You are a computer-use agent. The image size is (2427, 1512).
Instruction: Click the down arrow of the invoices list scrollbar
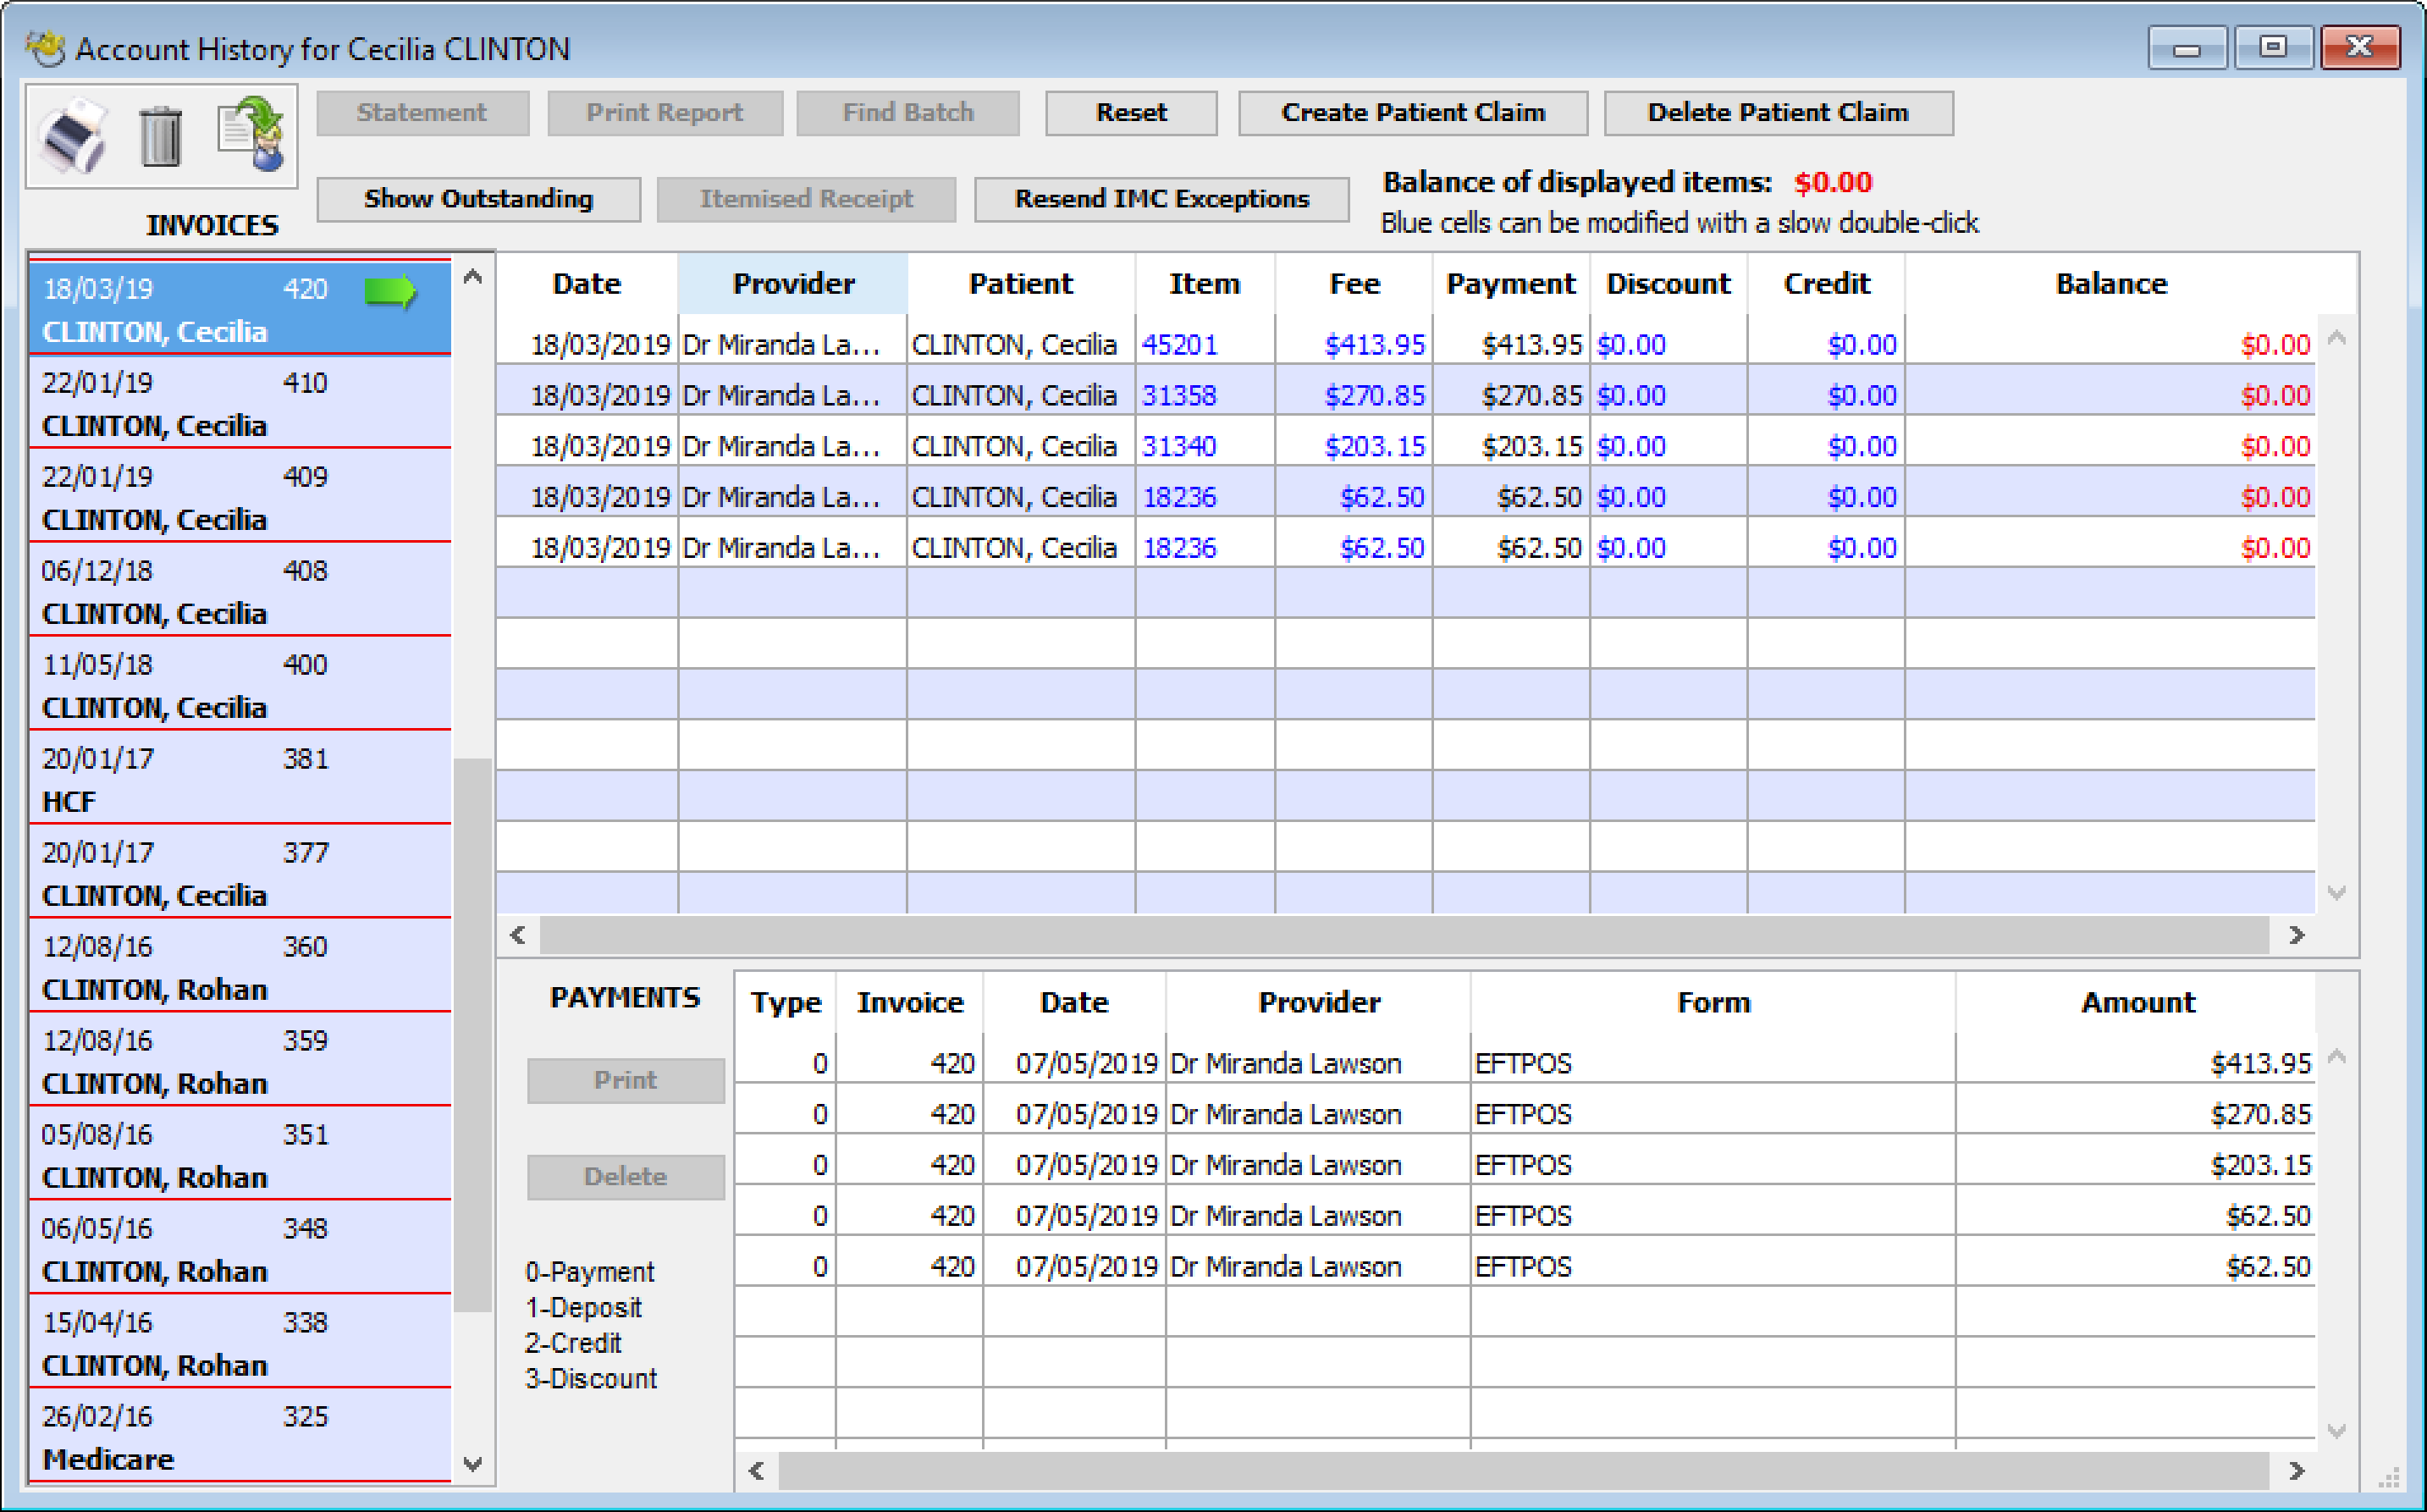(473, 1464)
